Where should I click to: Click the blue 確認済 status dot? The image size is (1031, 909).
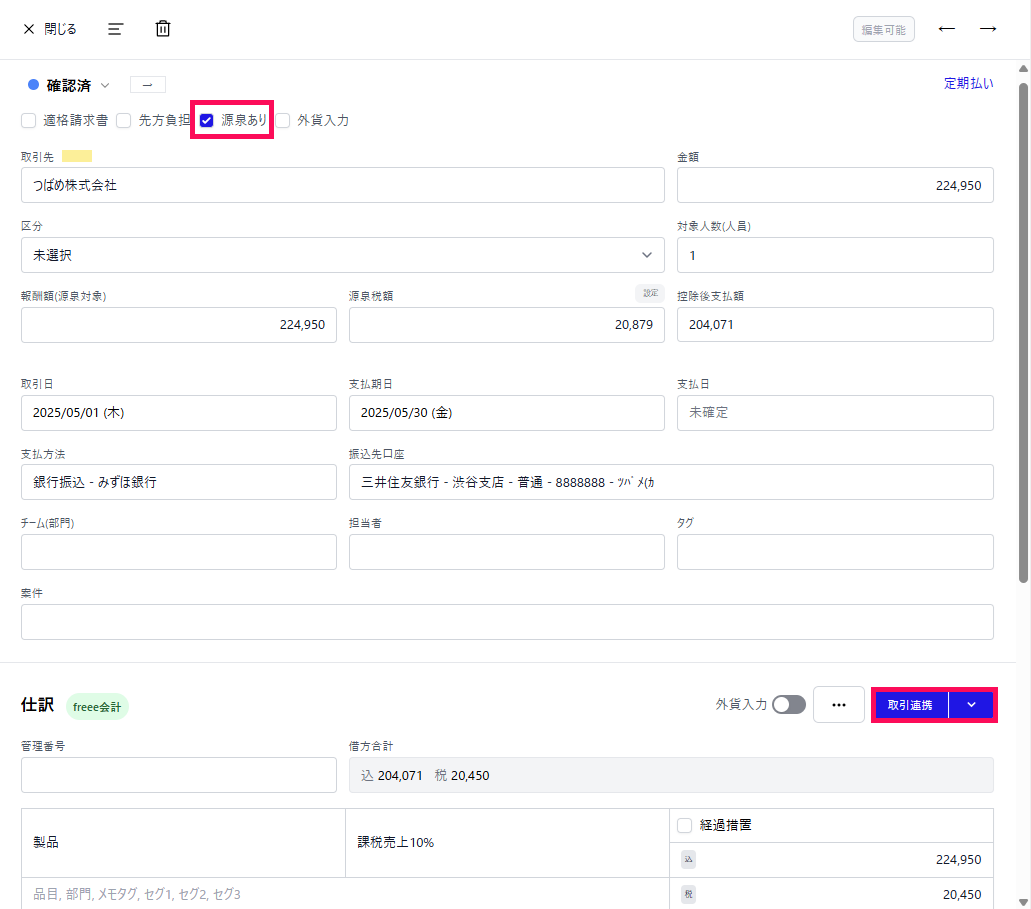point(34,85)
